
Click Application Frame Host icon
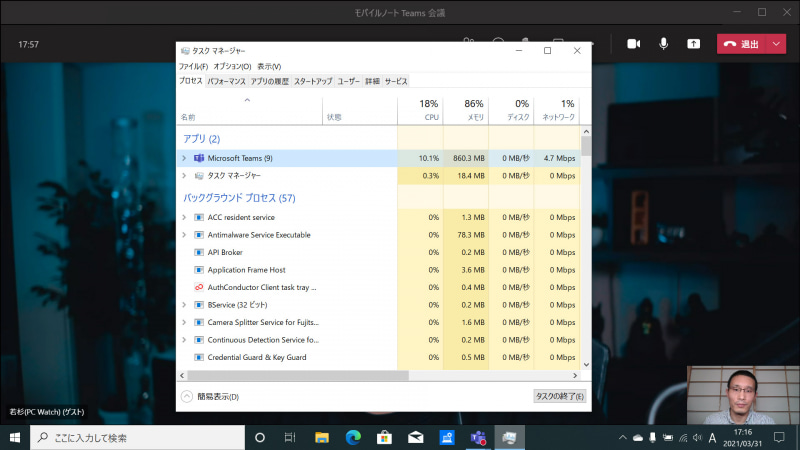click(x=199, y=270)
